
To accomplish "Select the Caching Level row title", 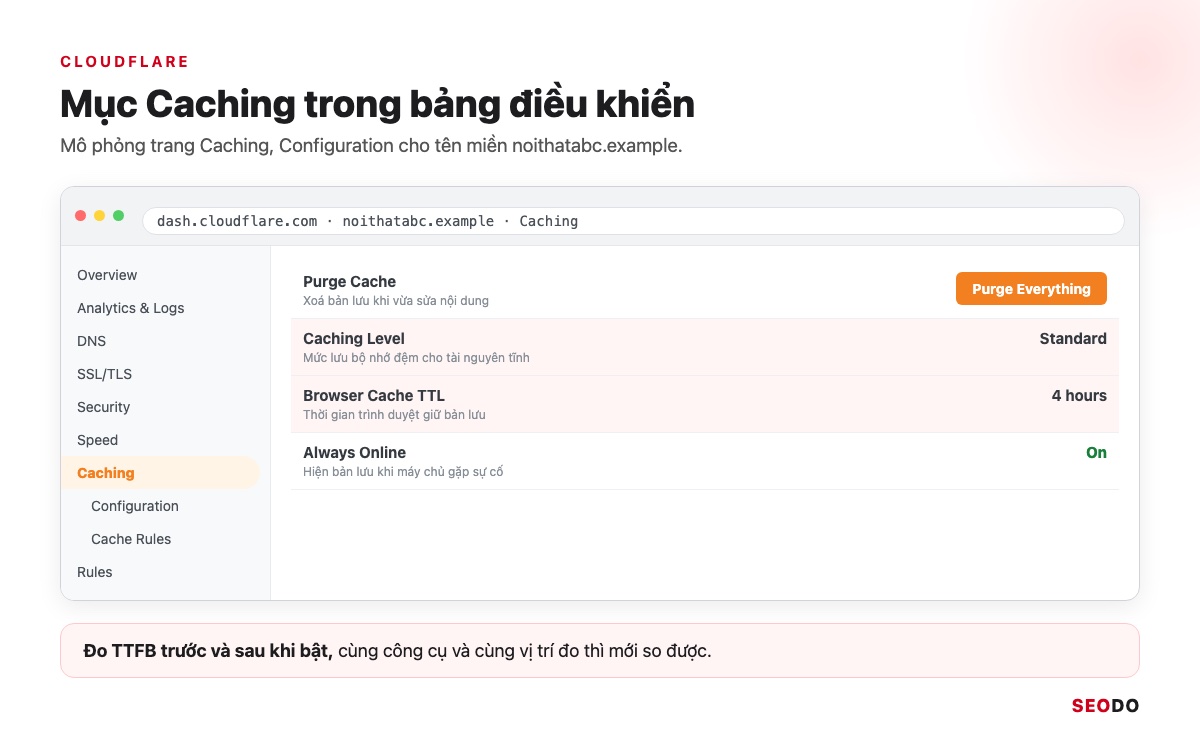I will [354, 339].
